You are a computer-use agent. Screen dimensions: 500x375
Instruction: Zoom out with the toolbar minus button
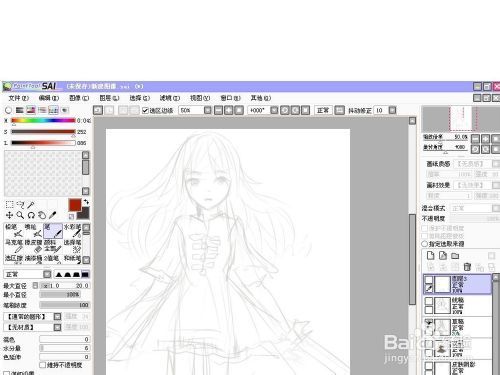click(x=218, y=110)
